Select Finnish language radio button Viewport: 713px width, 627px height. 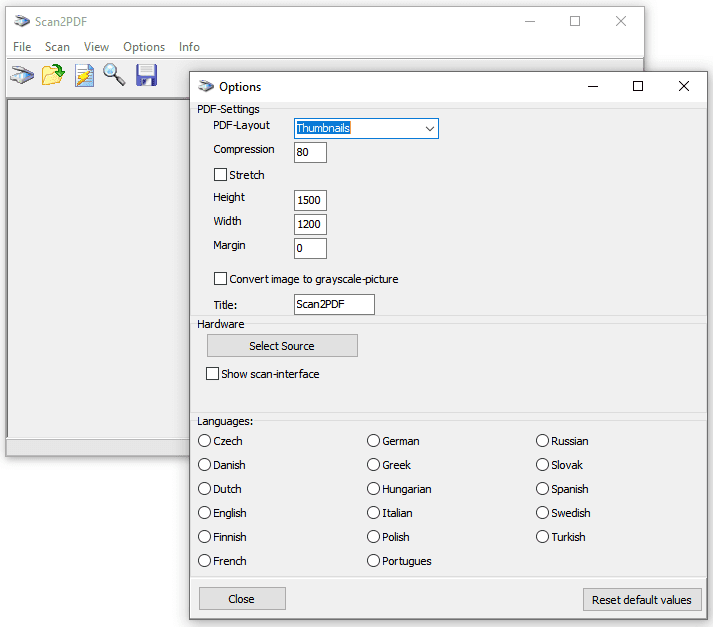[x=205, y=537]
